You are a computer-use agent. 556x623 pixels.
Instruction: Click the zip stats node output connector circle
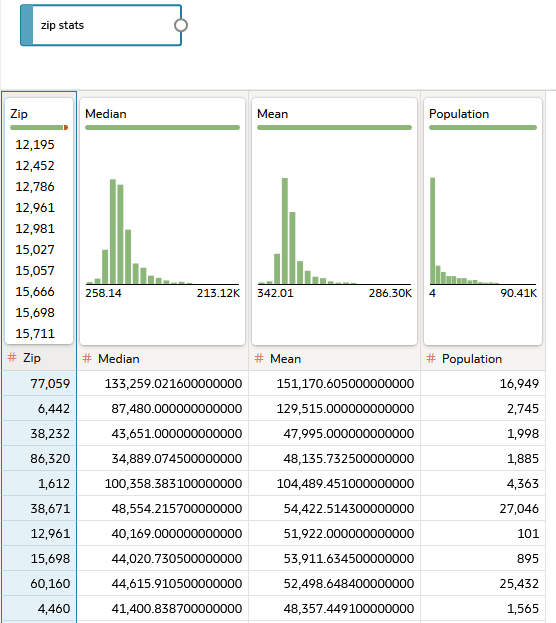tap(181, 25)
